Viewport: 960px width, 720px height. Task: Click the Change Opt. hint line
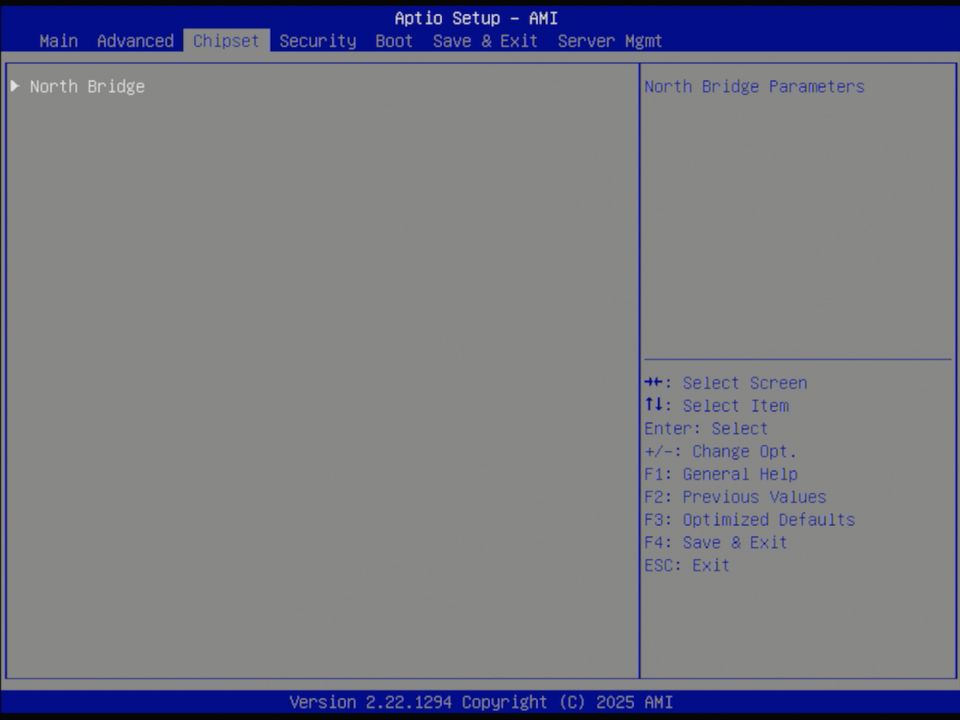point(721,451)
